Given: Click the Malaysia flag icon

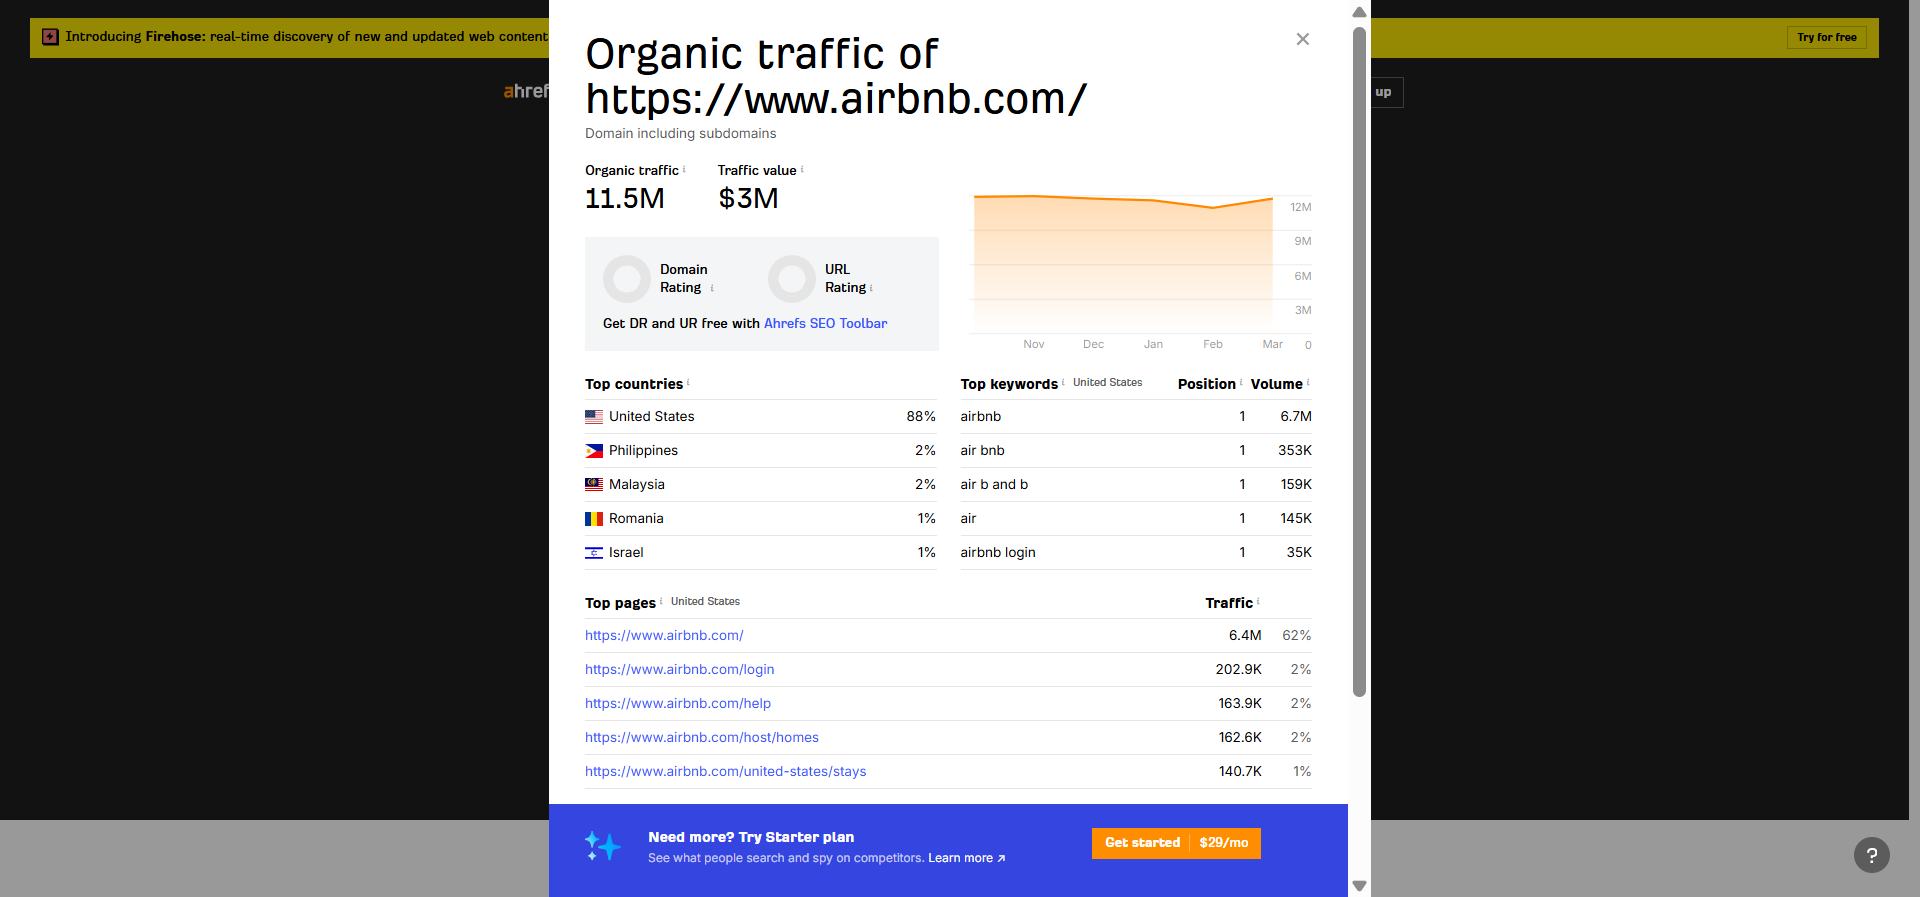Looking at the screenshot, I should coord(594,485).
